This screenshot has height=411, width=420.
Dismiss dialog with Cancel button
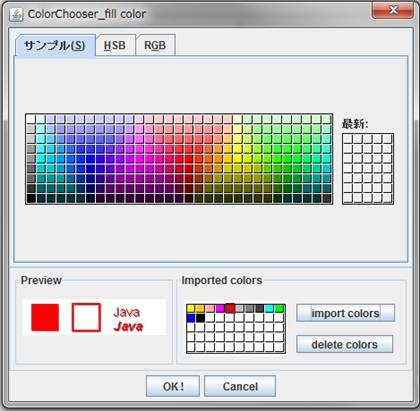(x=240, y=386)
